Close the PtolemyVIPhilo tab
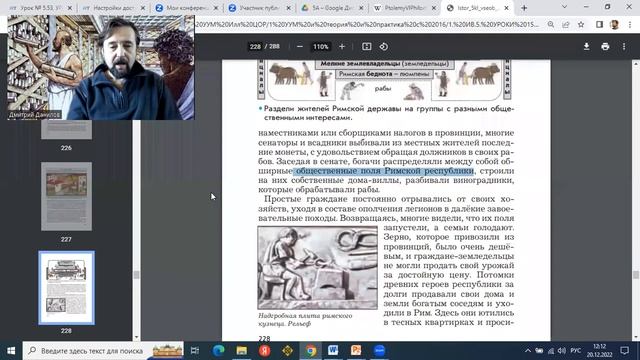This screenshot has height=360, width=640. [434, 8]
